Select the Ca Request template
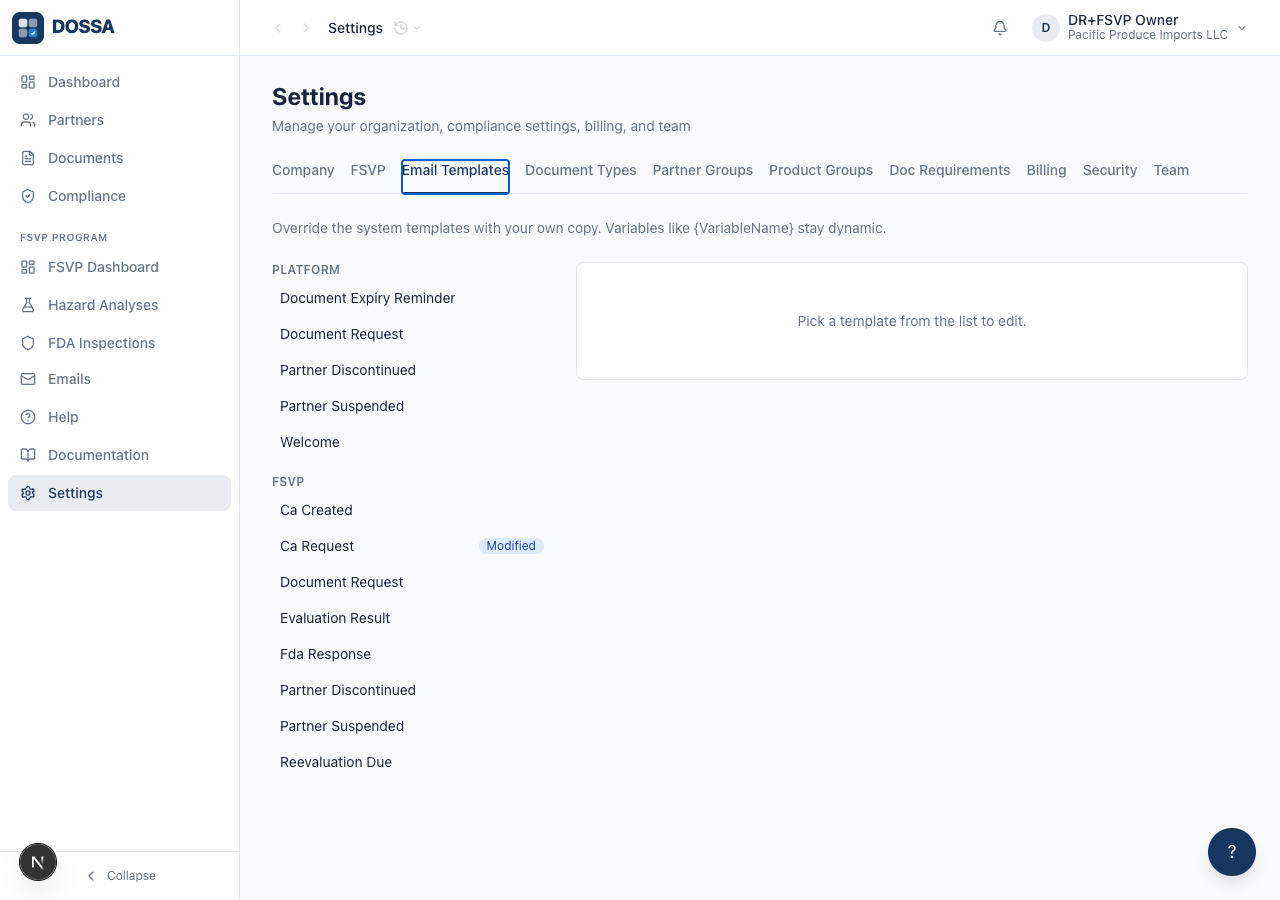Screen dimensions: 1280x900 [x=412, y=546]
